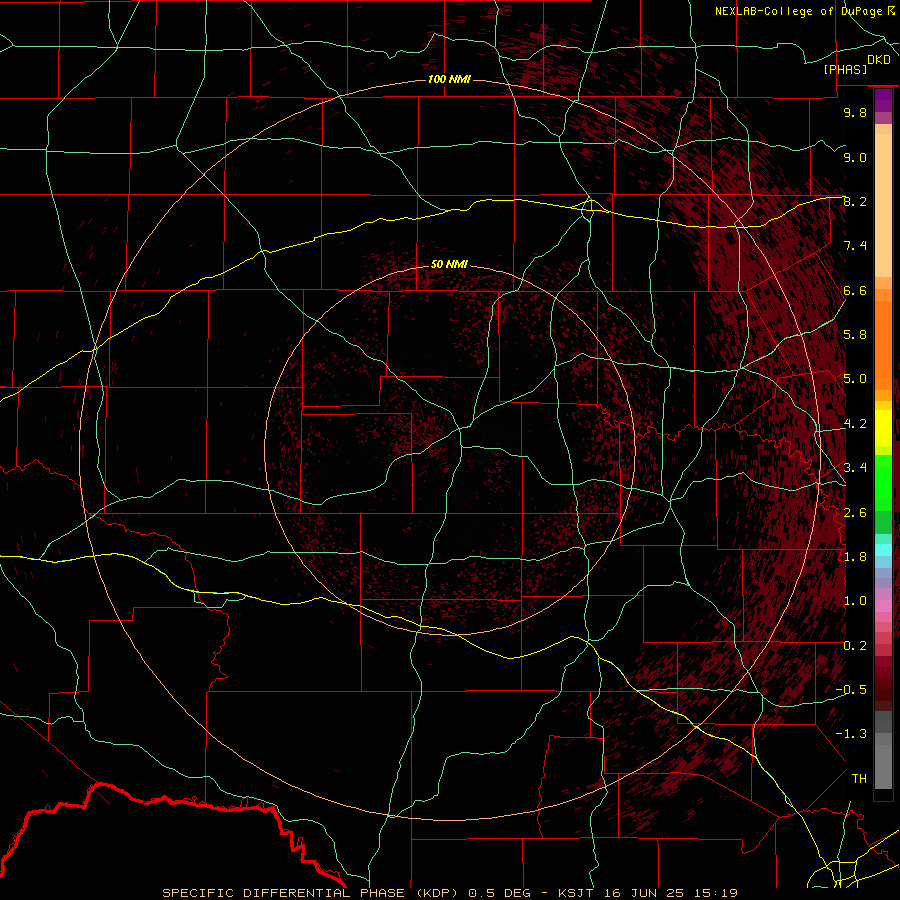Select the 1.8 scale value
900x900 pixels.
(x=855, y=556)
